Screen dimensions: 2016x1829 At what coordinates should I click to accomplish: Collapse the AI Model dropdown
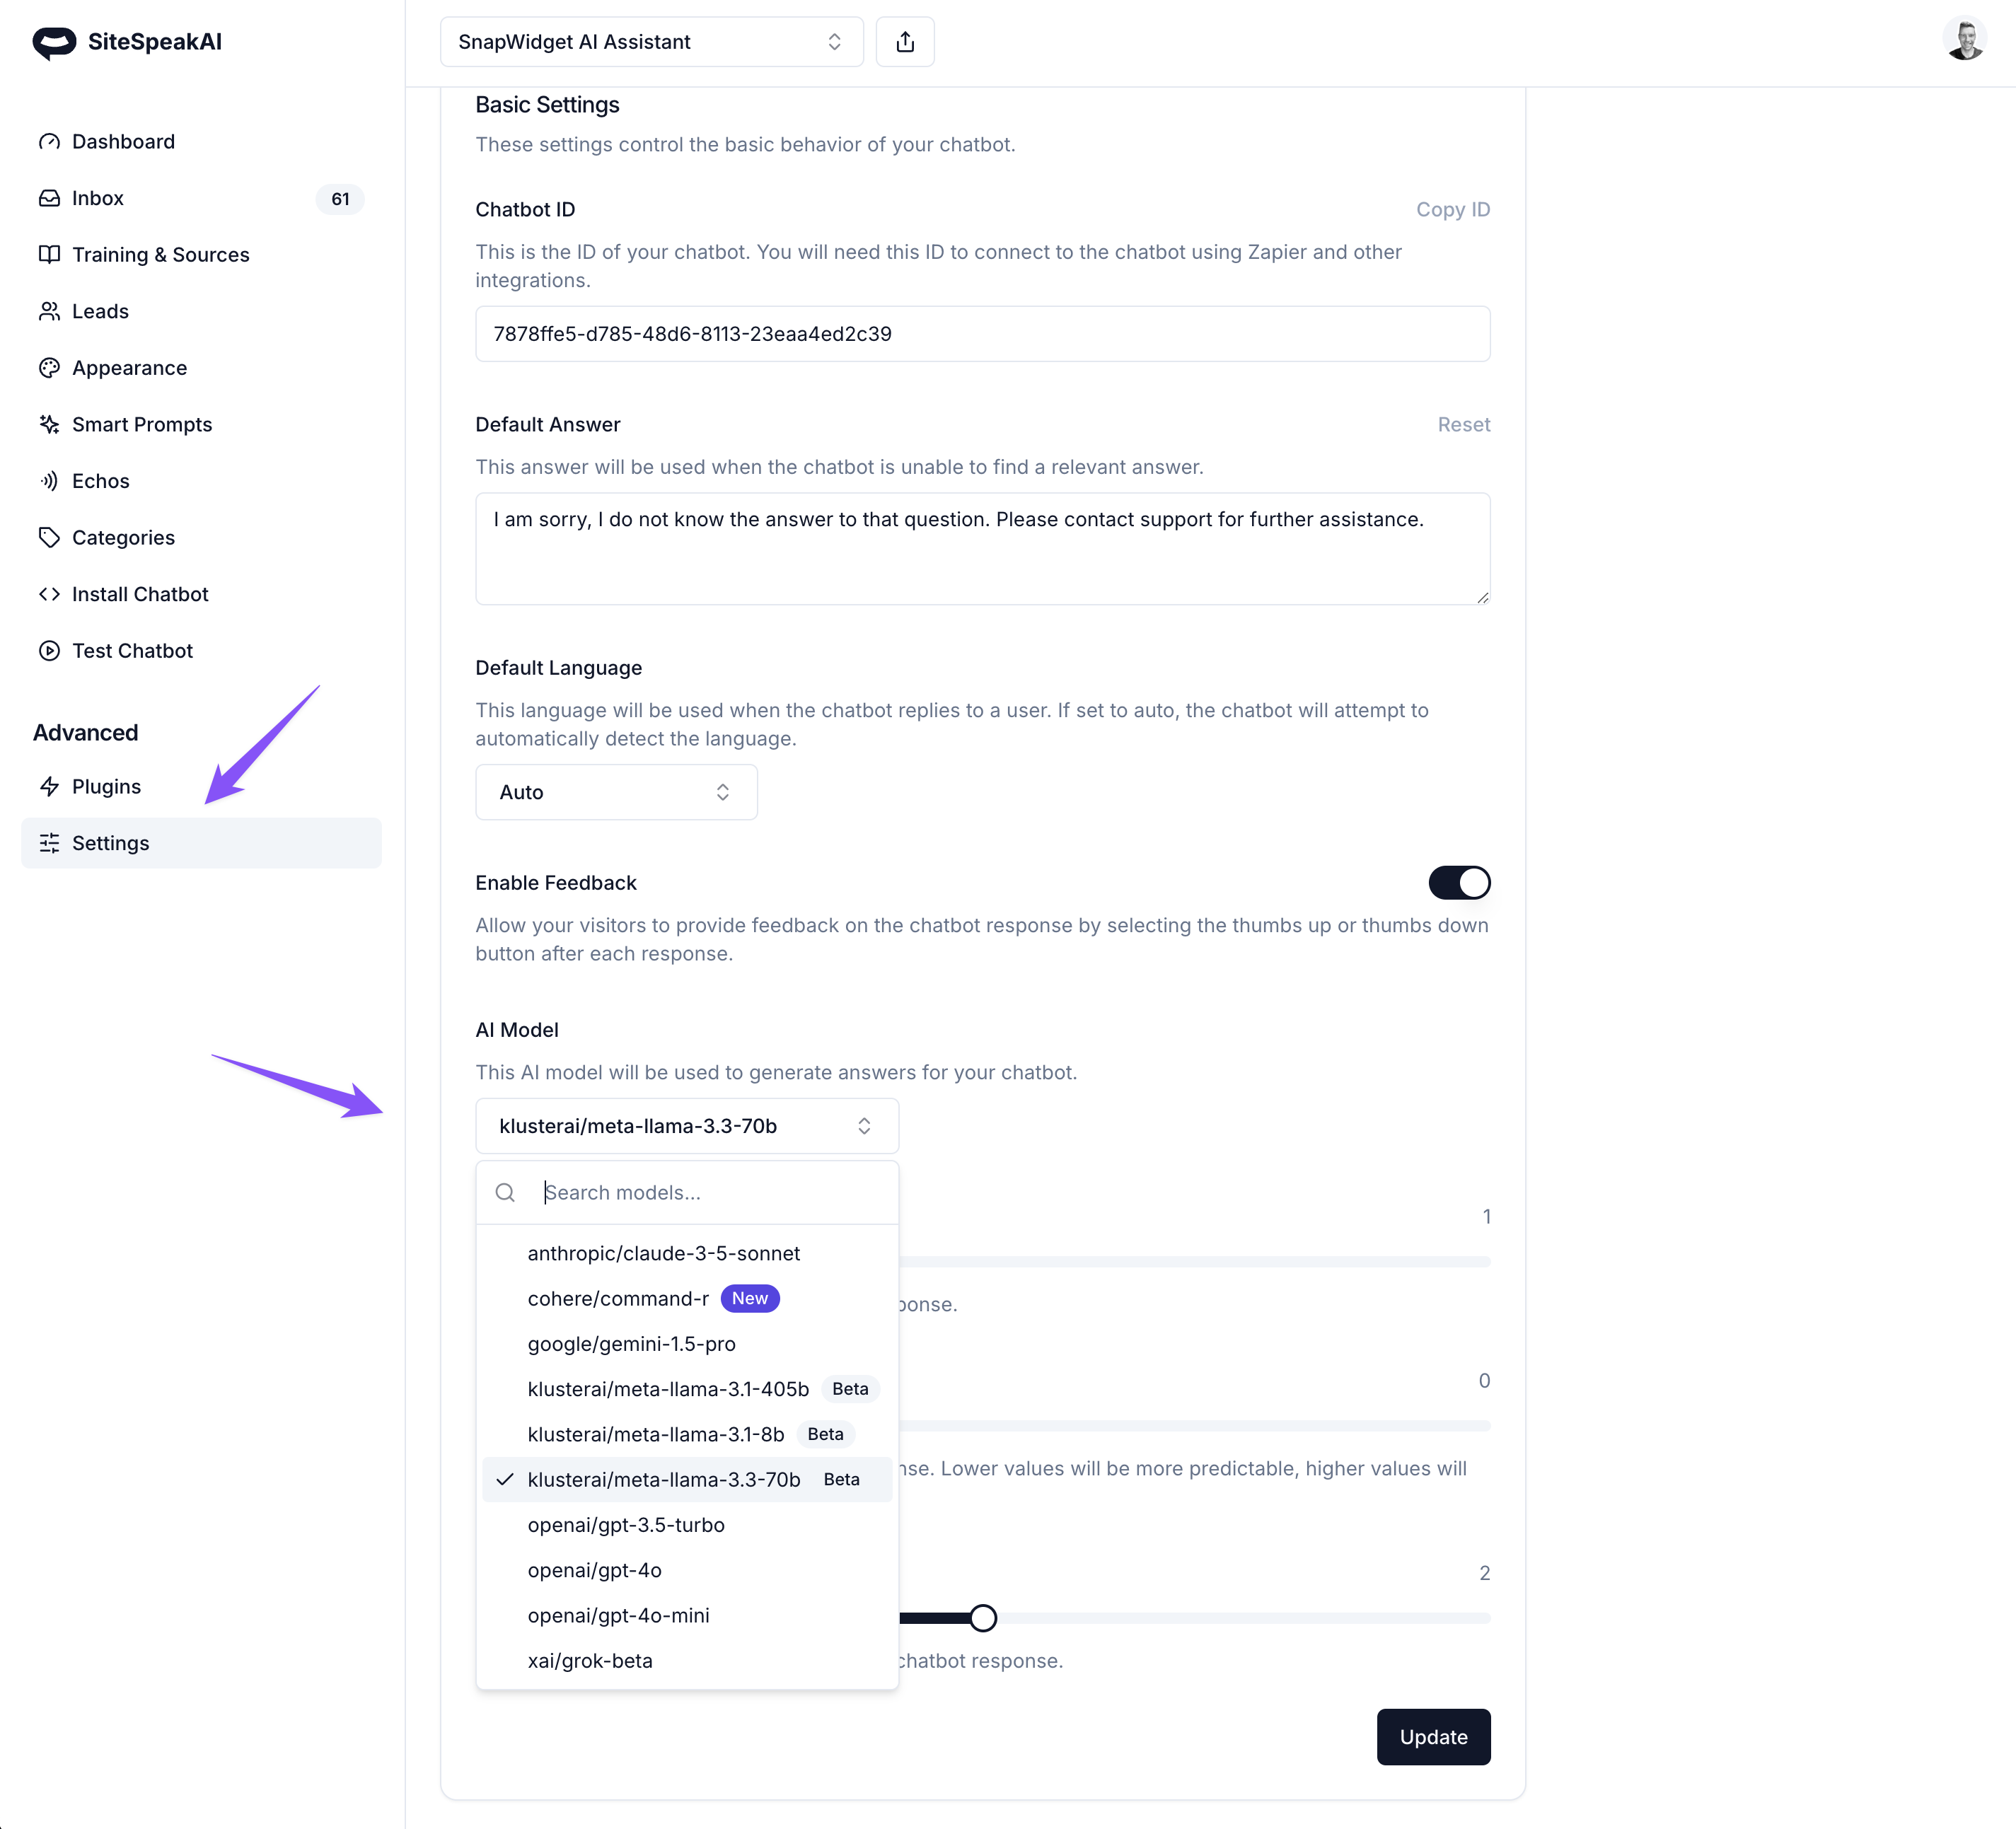tap(687, 1126)
